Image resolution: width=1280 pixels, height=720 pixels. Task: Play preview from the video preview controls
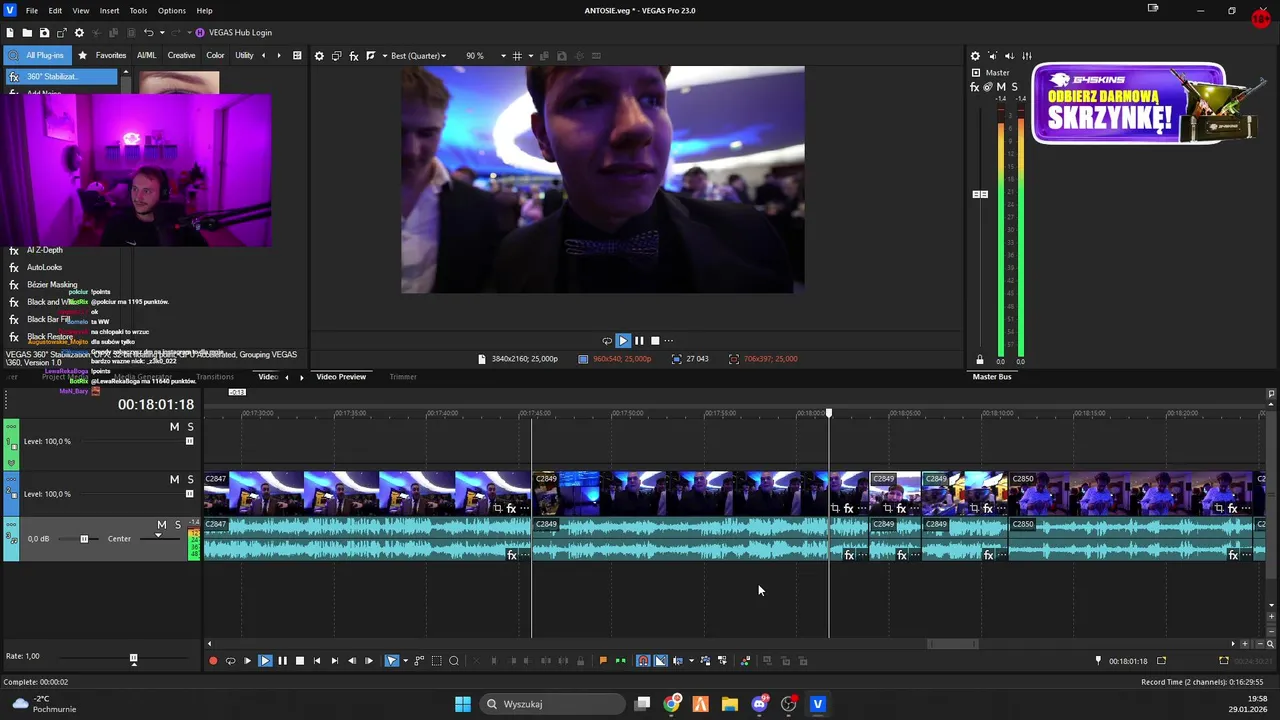point(622,340)
